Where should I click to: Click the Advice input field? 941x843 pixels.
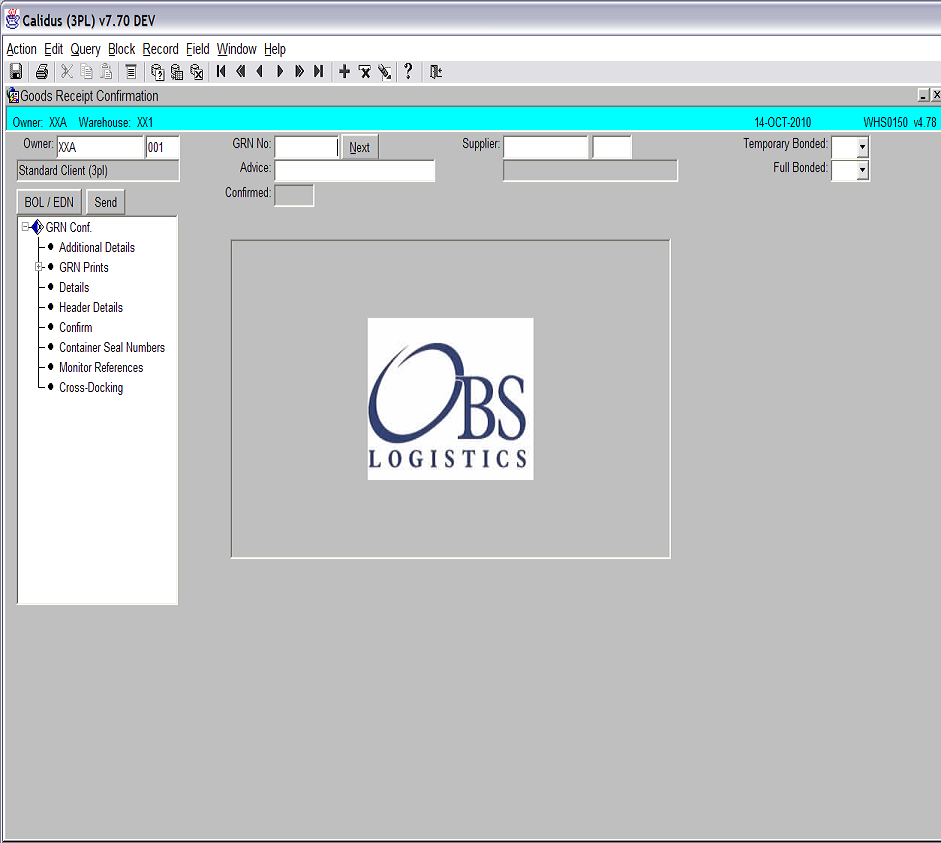click(354, 170)
